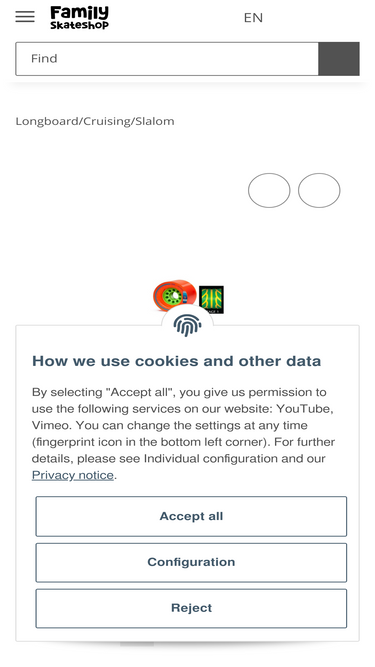Select the orange wheel product thumbnail
The height and width of the screenshot is (667, 375).
tap(175, 295)
